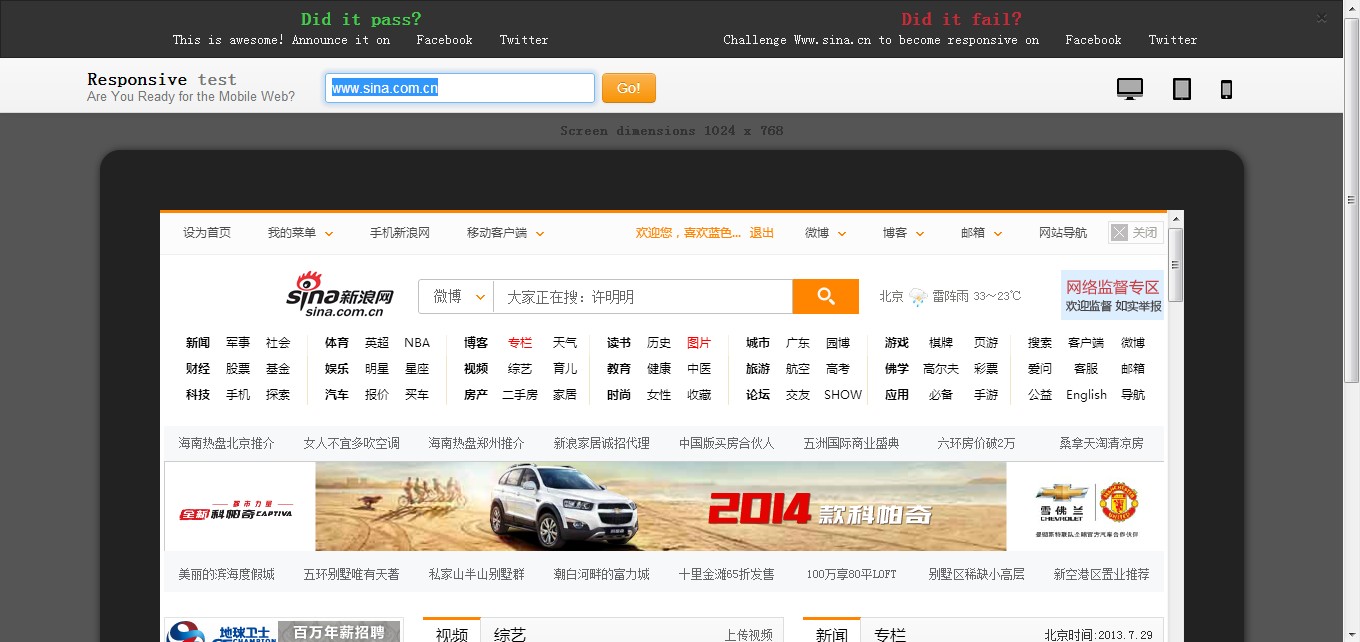Click 上传视频 link
The image size is (1360, 642).
click(749, 635)
